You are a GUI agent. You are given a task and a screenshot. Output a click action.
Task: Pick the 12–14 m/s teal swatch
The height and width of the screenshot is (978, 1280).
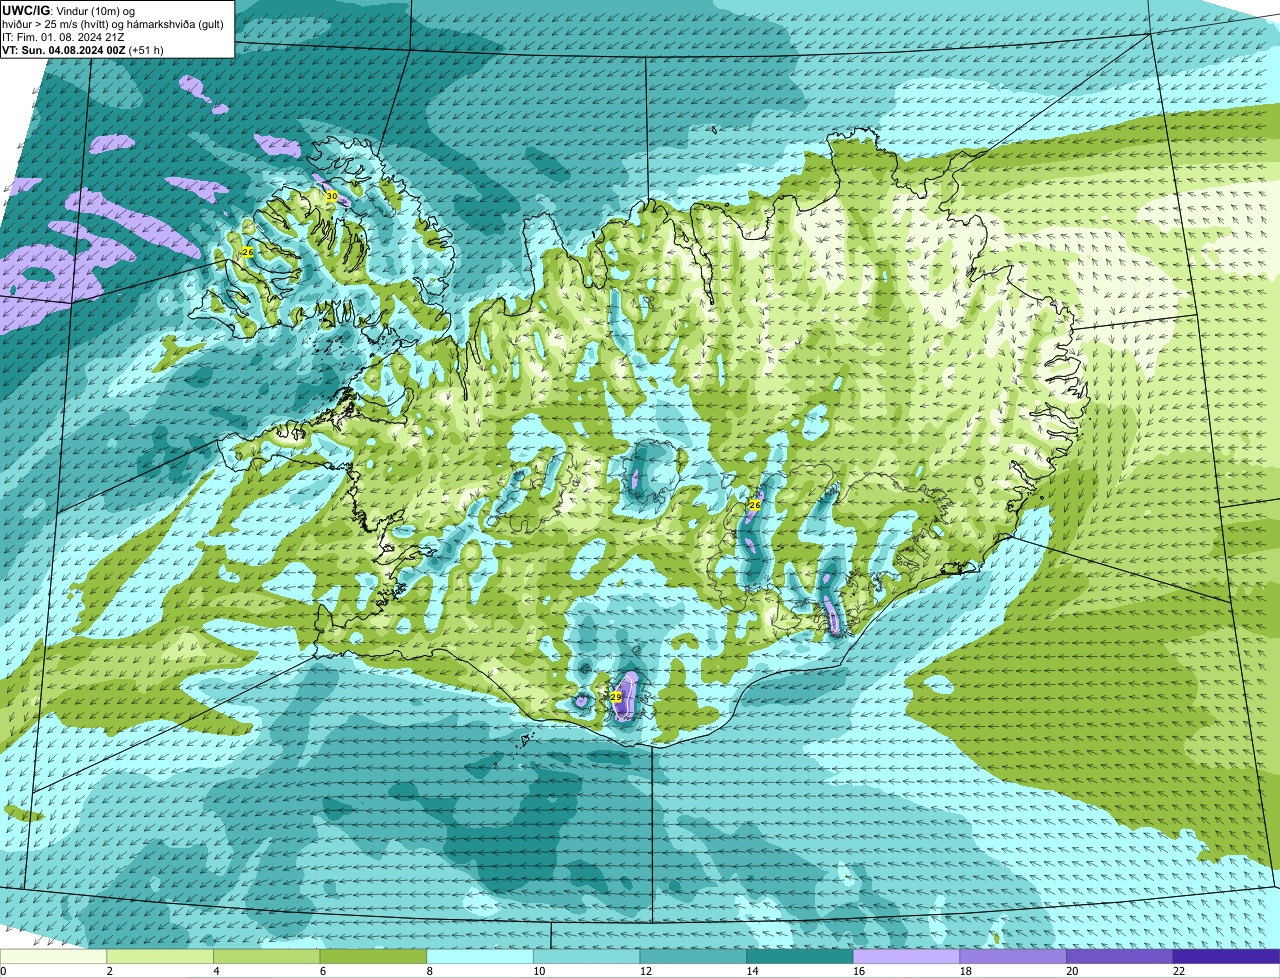click(x=693, y=956)
